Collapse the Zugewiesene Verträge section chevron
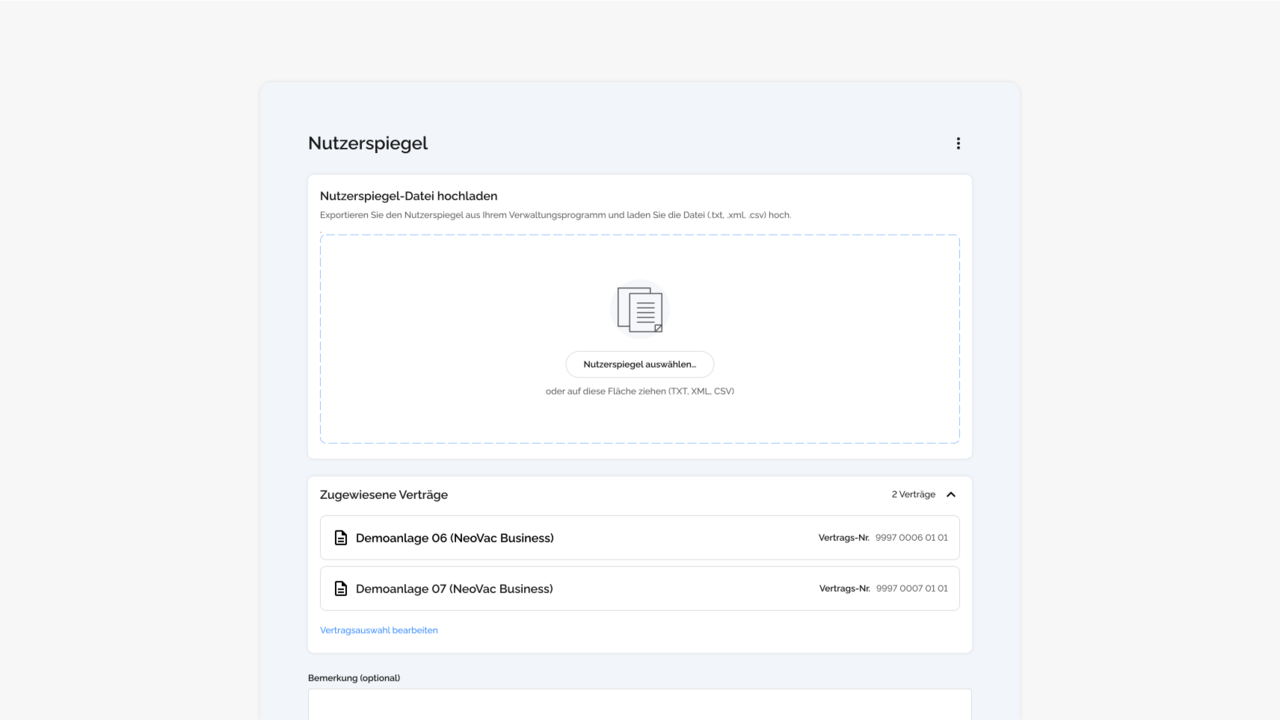 (x=951, y=494)
